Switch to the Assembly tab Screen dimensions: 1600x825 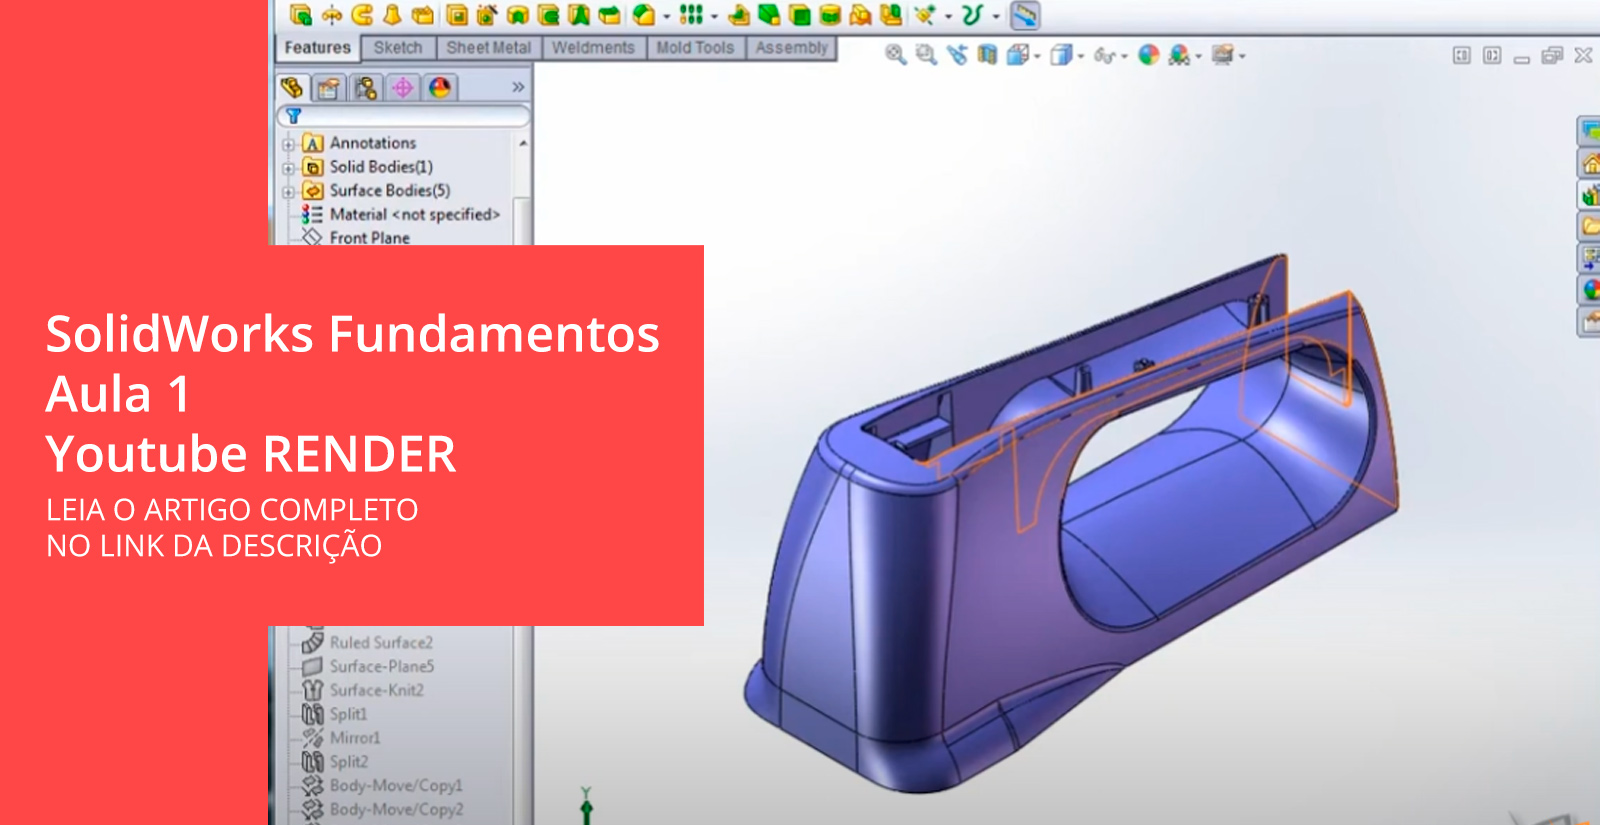(791, 47)
